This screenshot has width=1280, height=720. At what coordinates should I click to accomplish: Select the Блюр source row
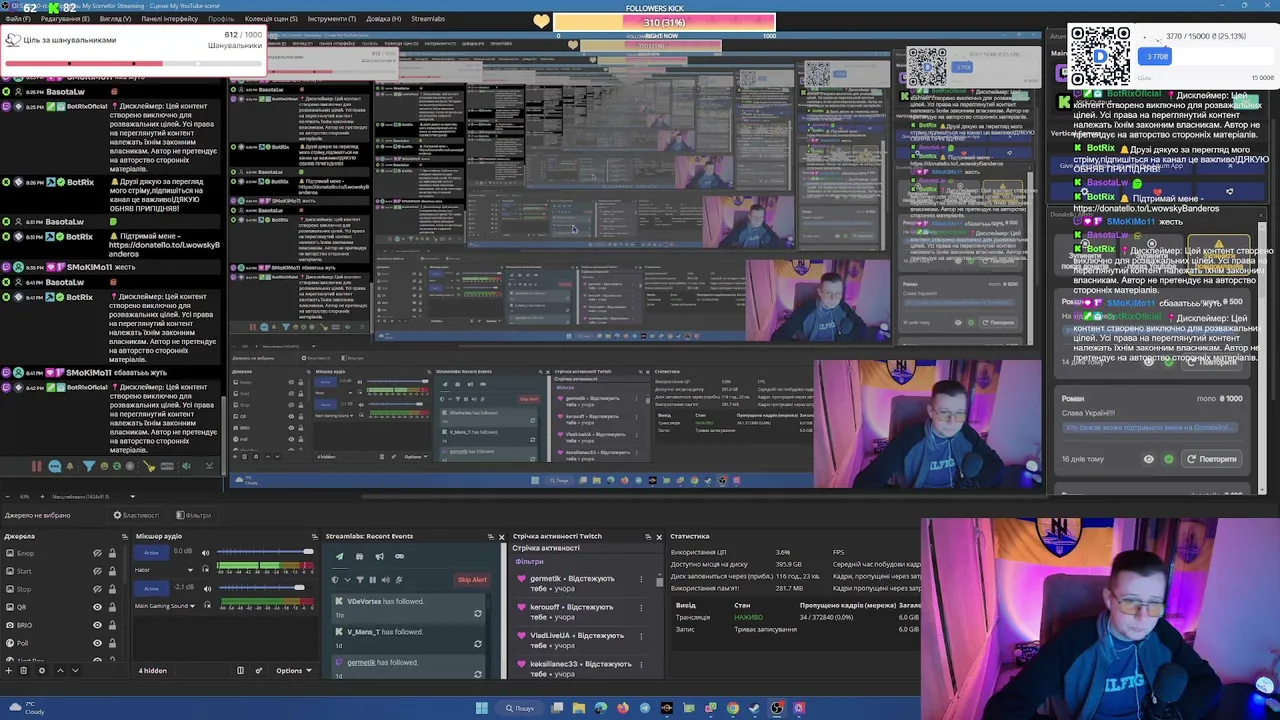click(62, 553)
